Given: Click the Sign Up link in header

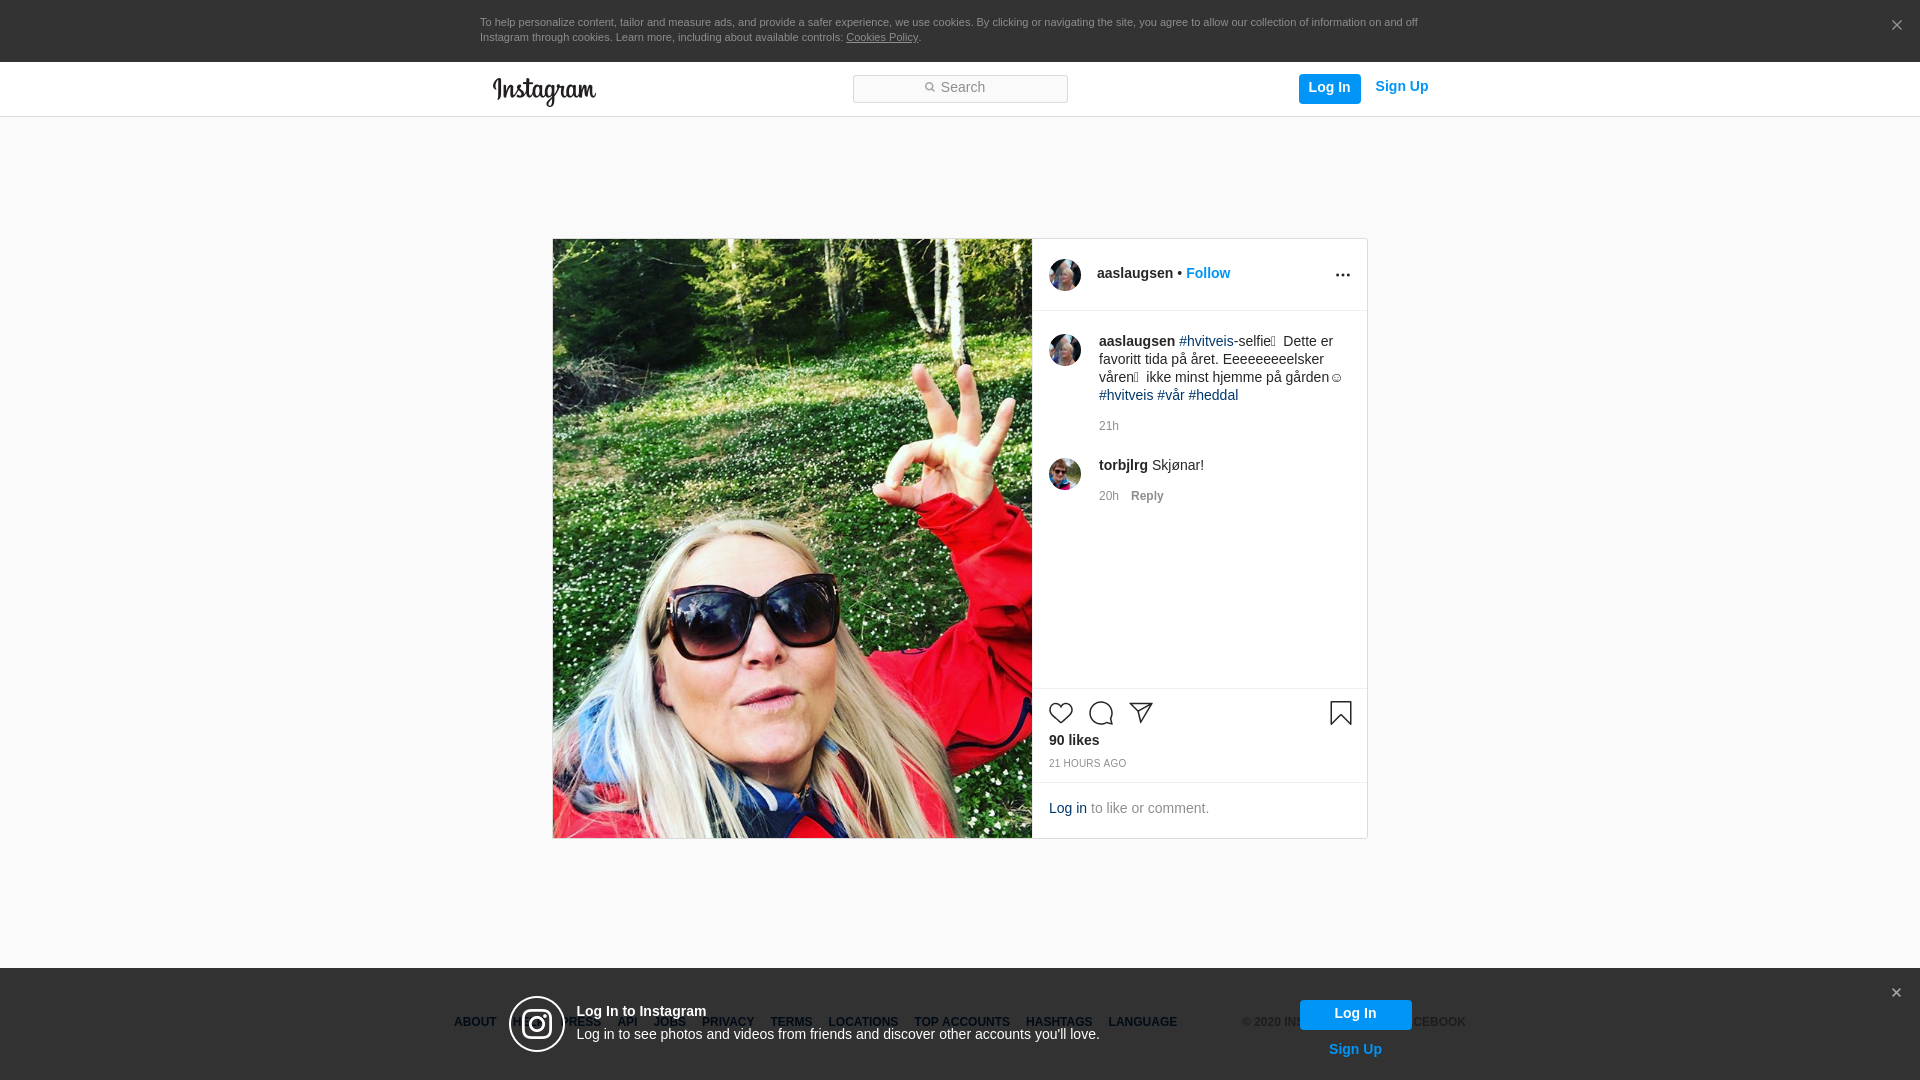Looking at the screenshot, I should pos(1401,87).
